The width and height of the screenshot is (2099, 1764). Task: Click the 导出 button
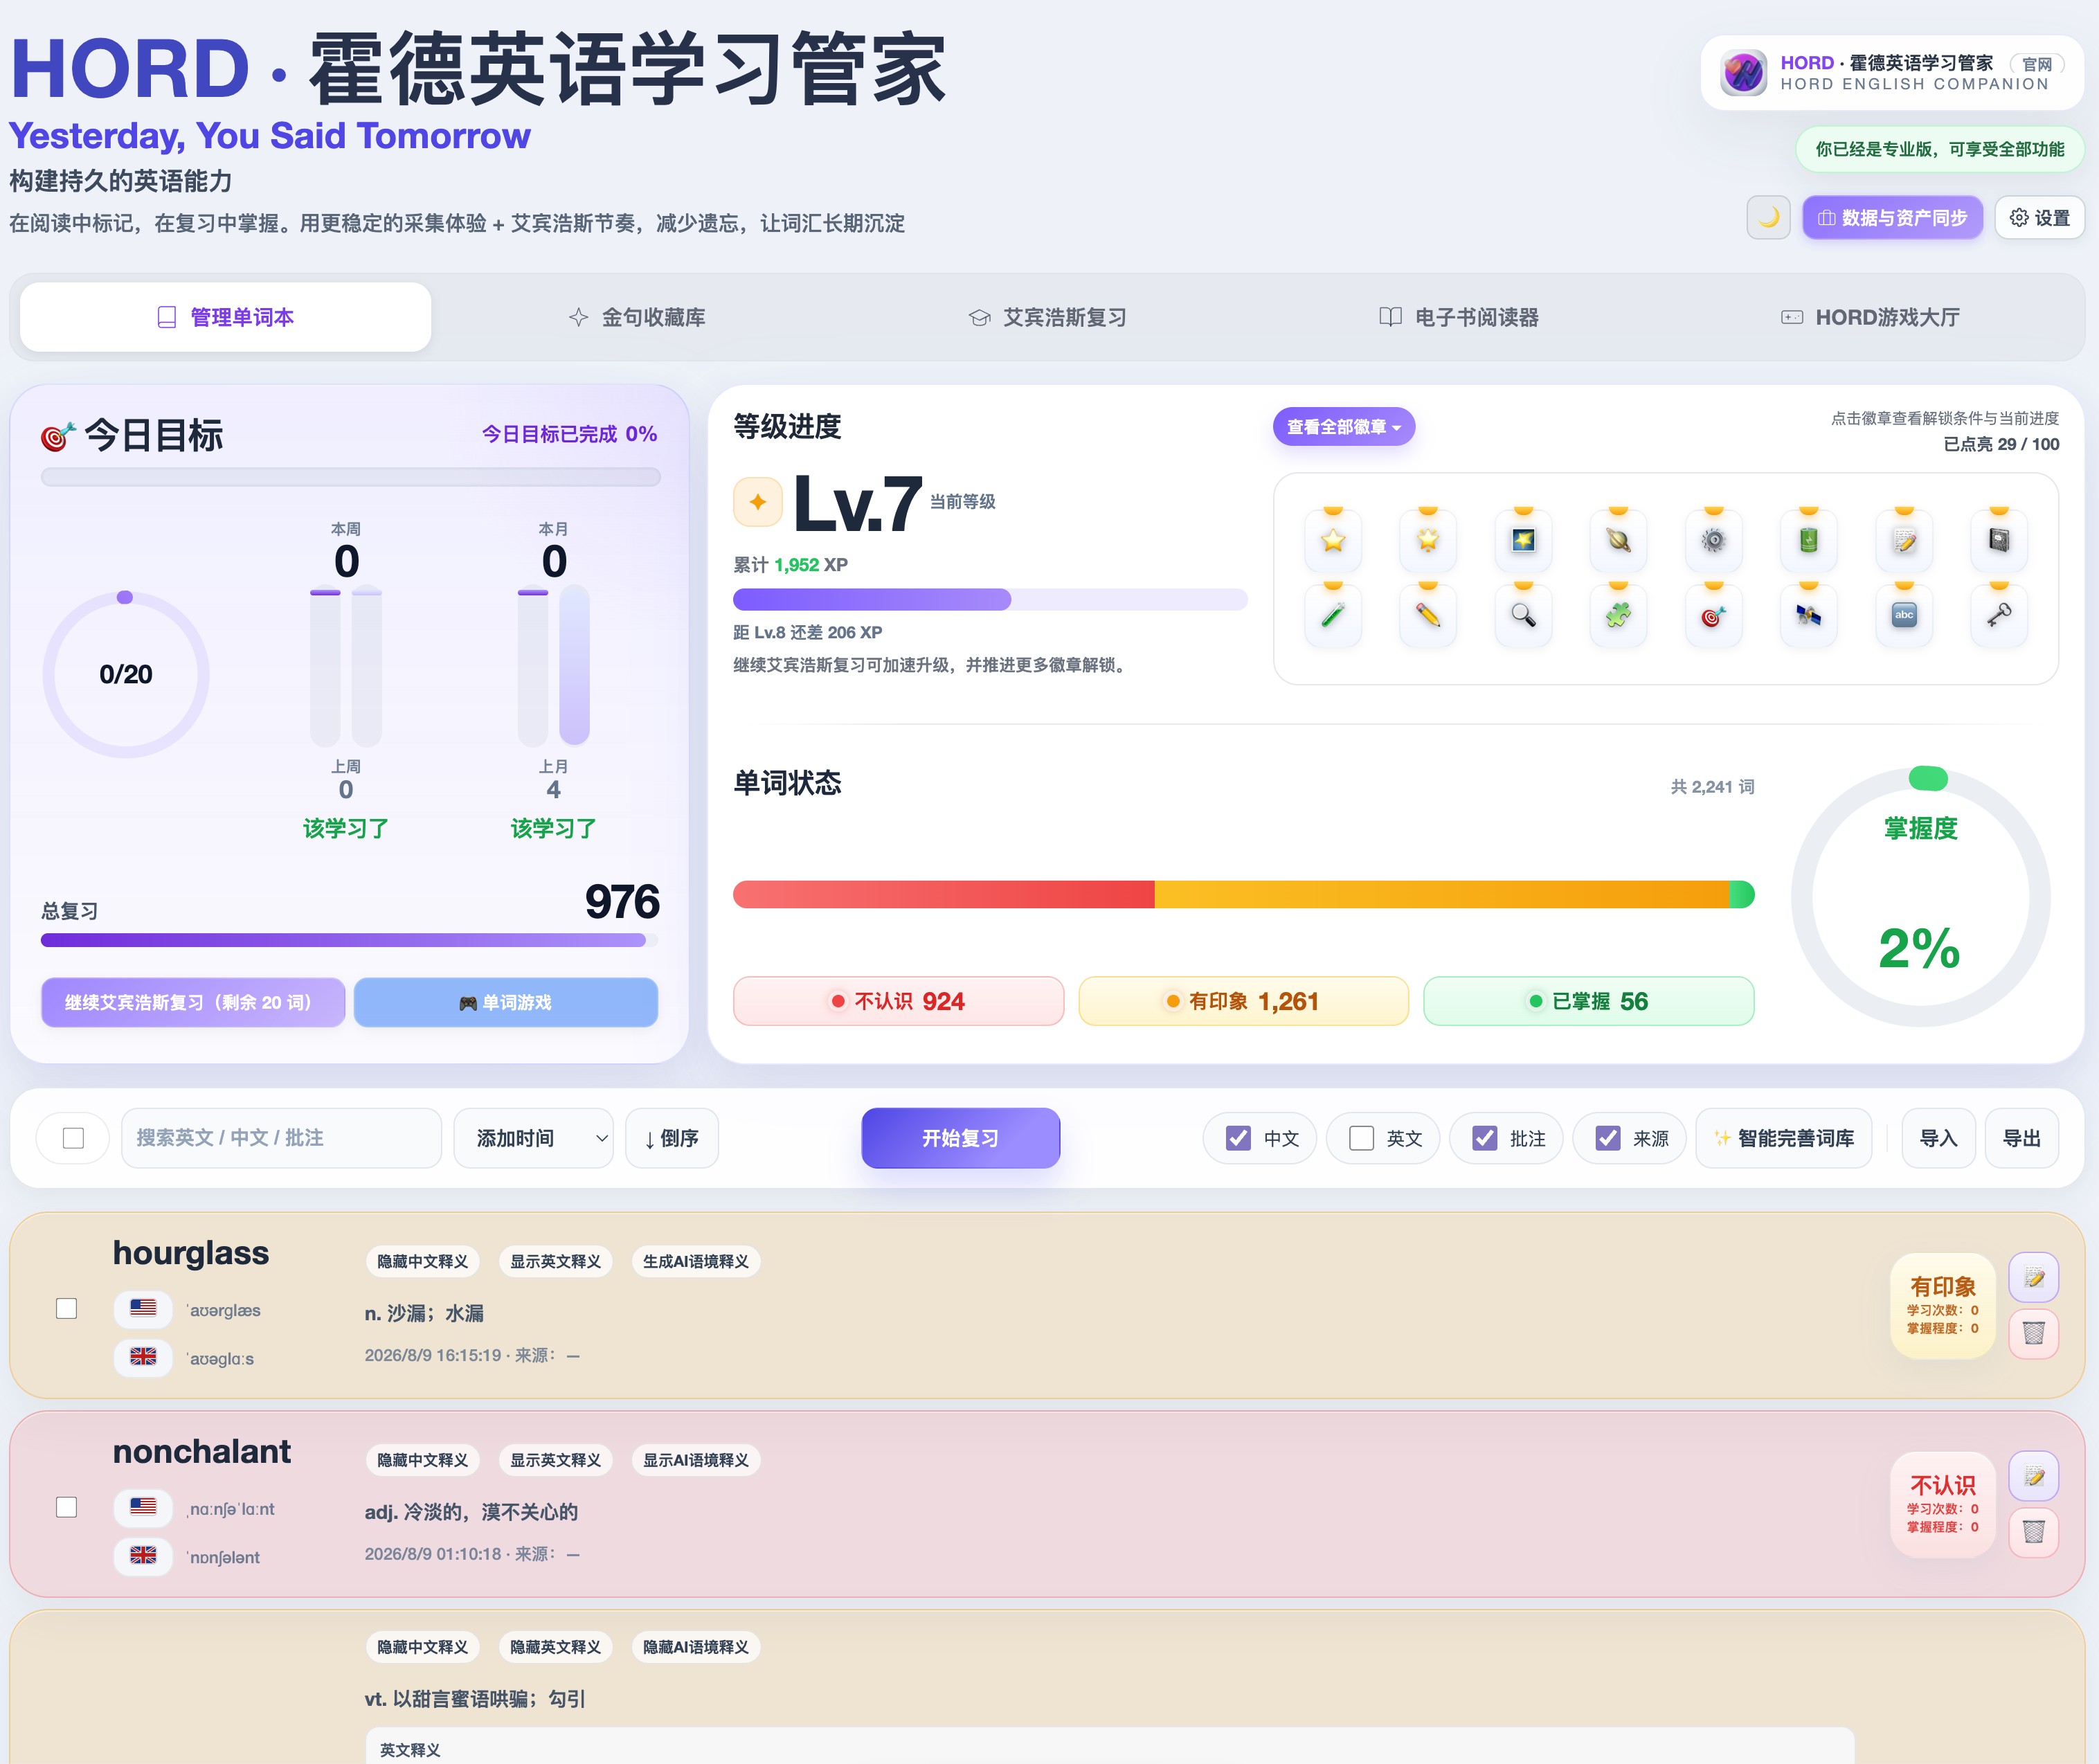[2022, 1138]
